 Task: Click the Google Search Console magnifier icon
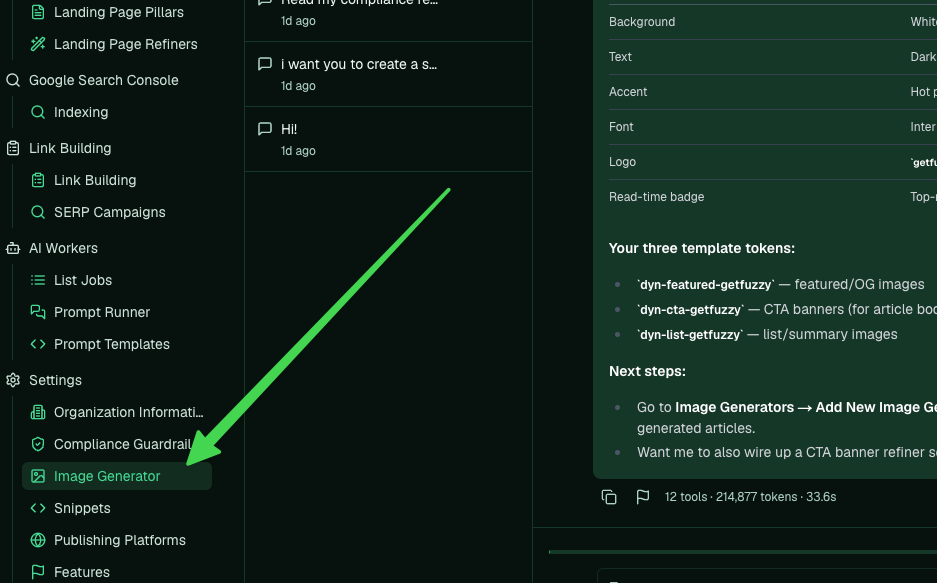click(13, 80)
